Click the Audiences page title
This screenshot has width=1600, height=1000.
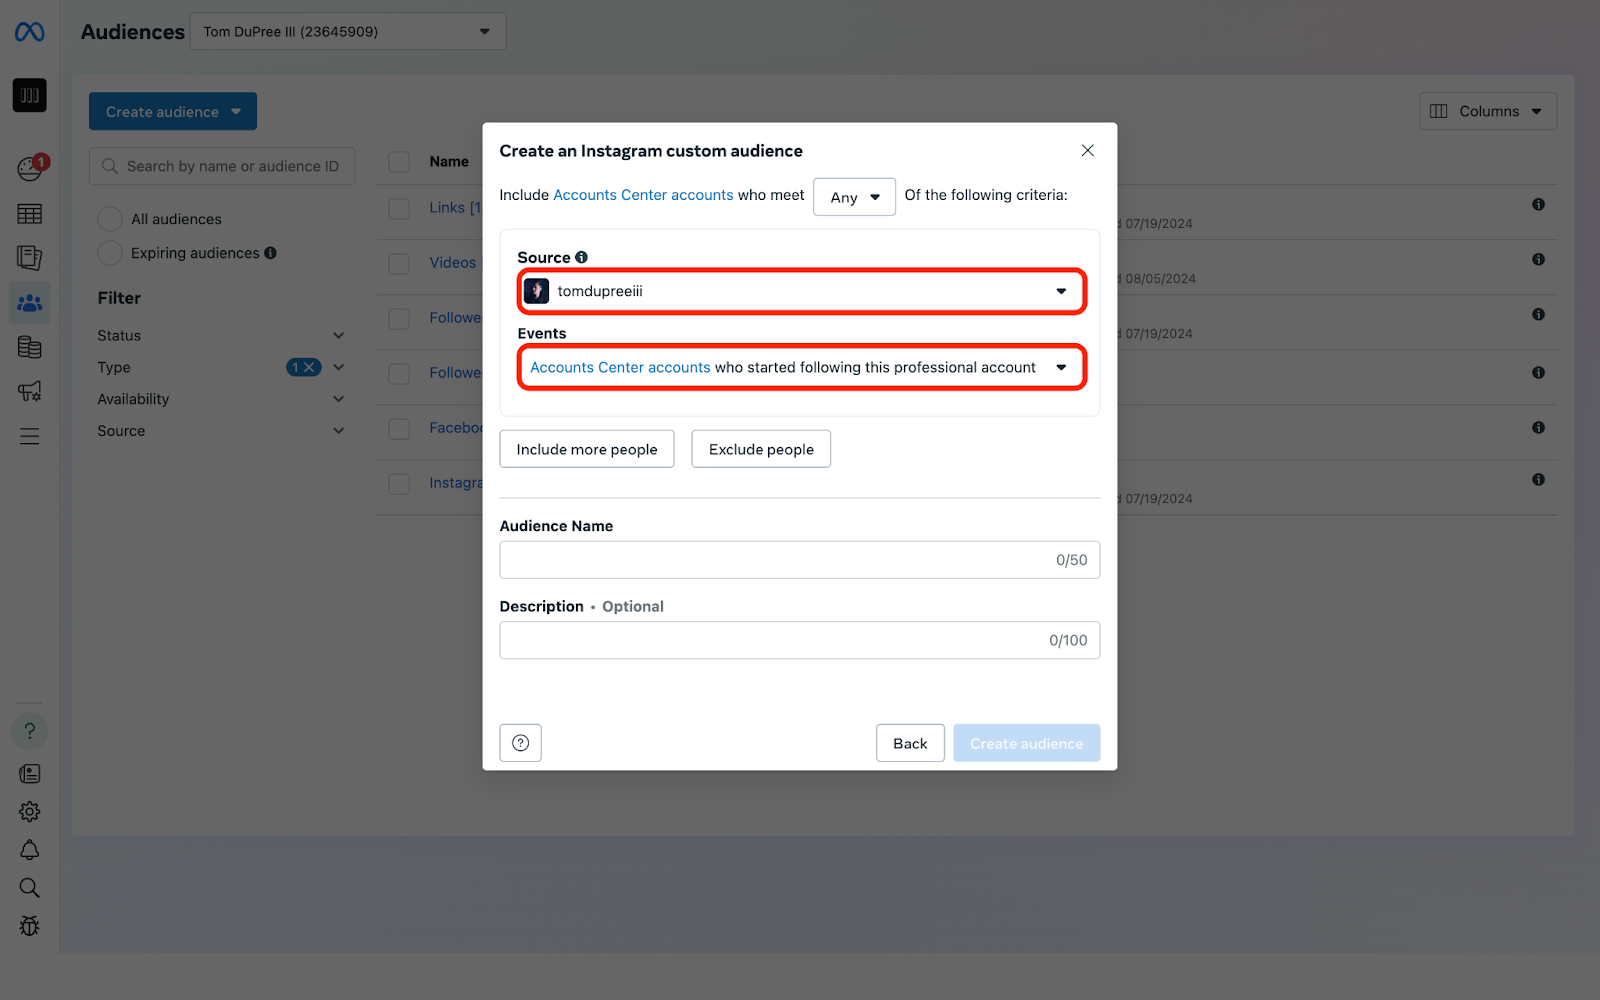pos(132,31)
